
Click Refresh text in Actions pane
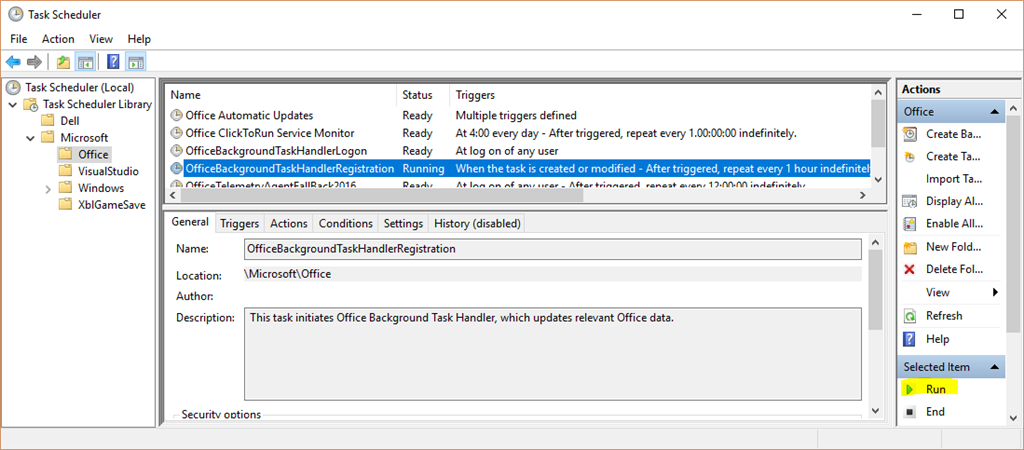pyautogui.click(x=944, y=316)
